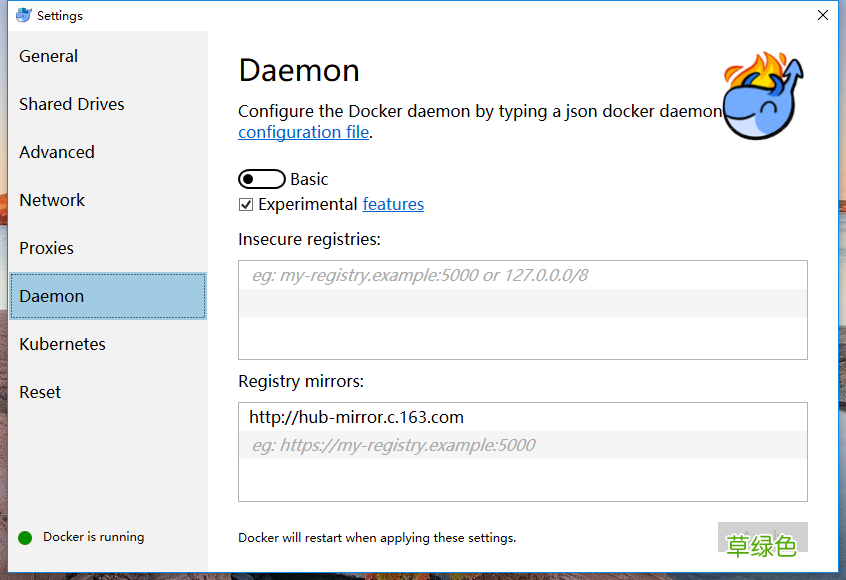The image size is (846, 580).
Task: Enable Experimental mode via its checkbox
Action: click(x=244, y=204)
